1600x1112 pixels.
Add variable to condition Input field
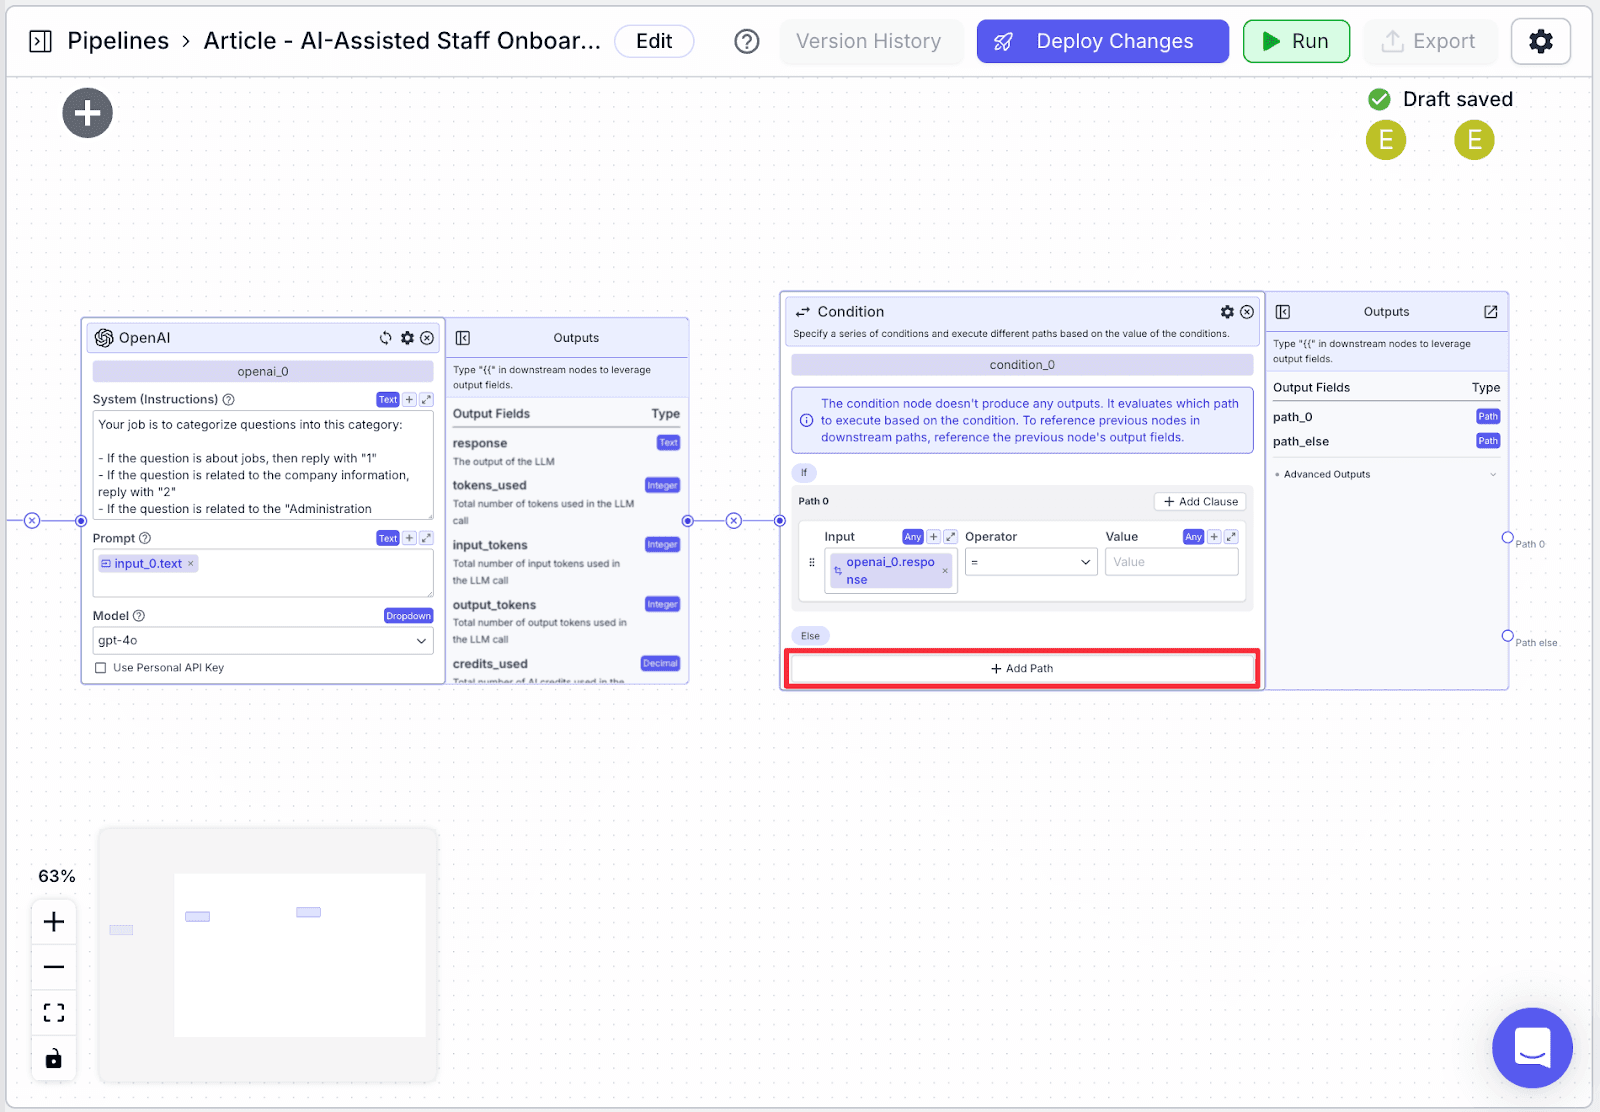pos(933,537)
